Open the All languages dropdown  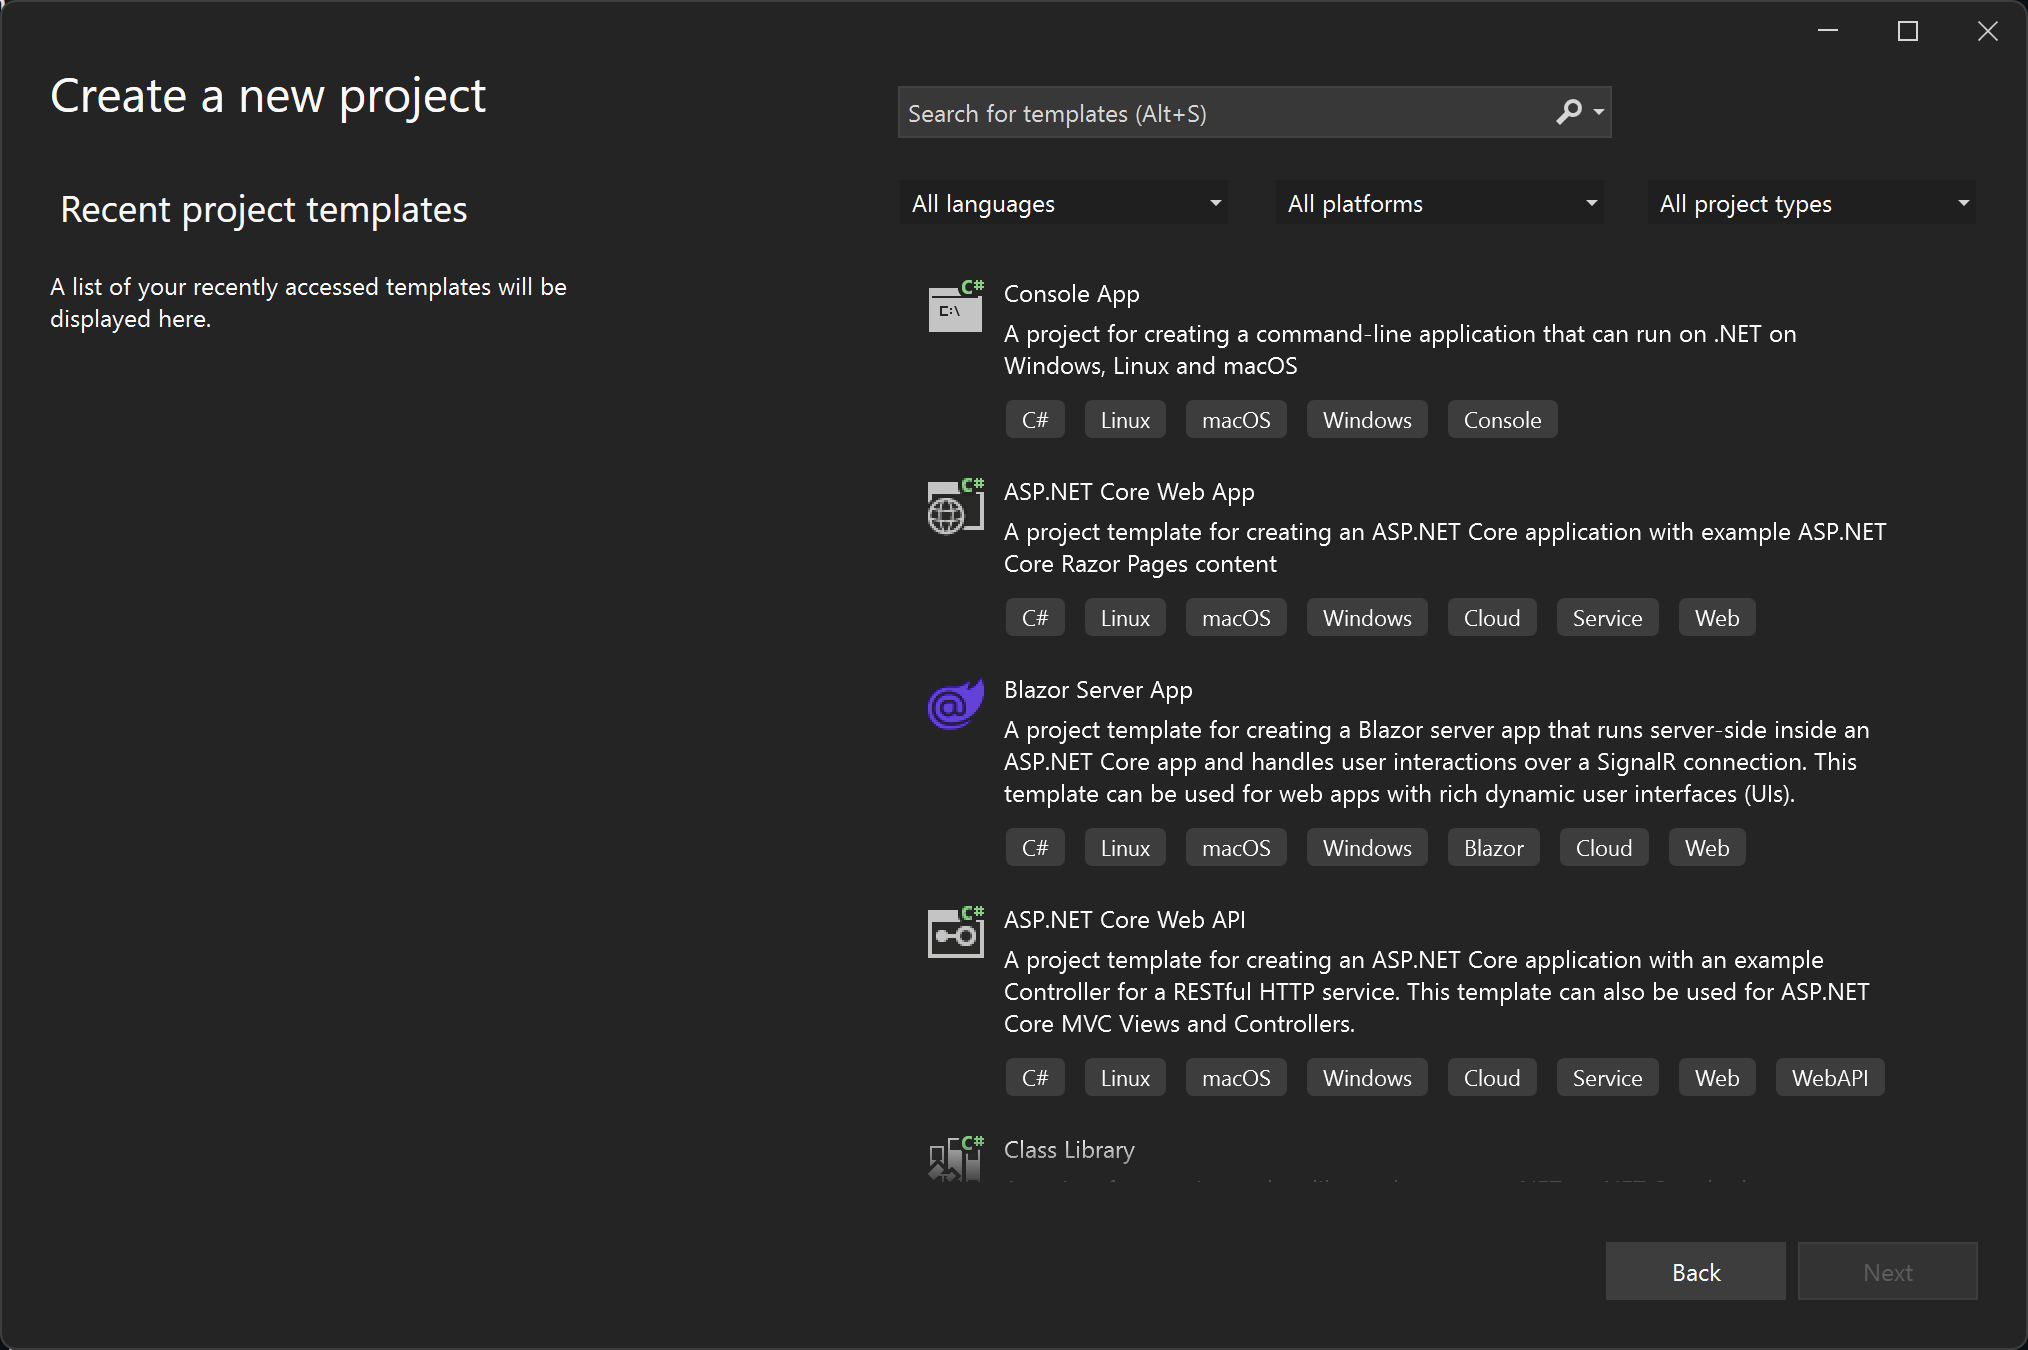tap(1064, 204)
